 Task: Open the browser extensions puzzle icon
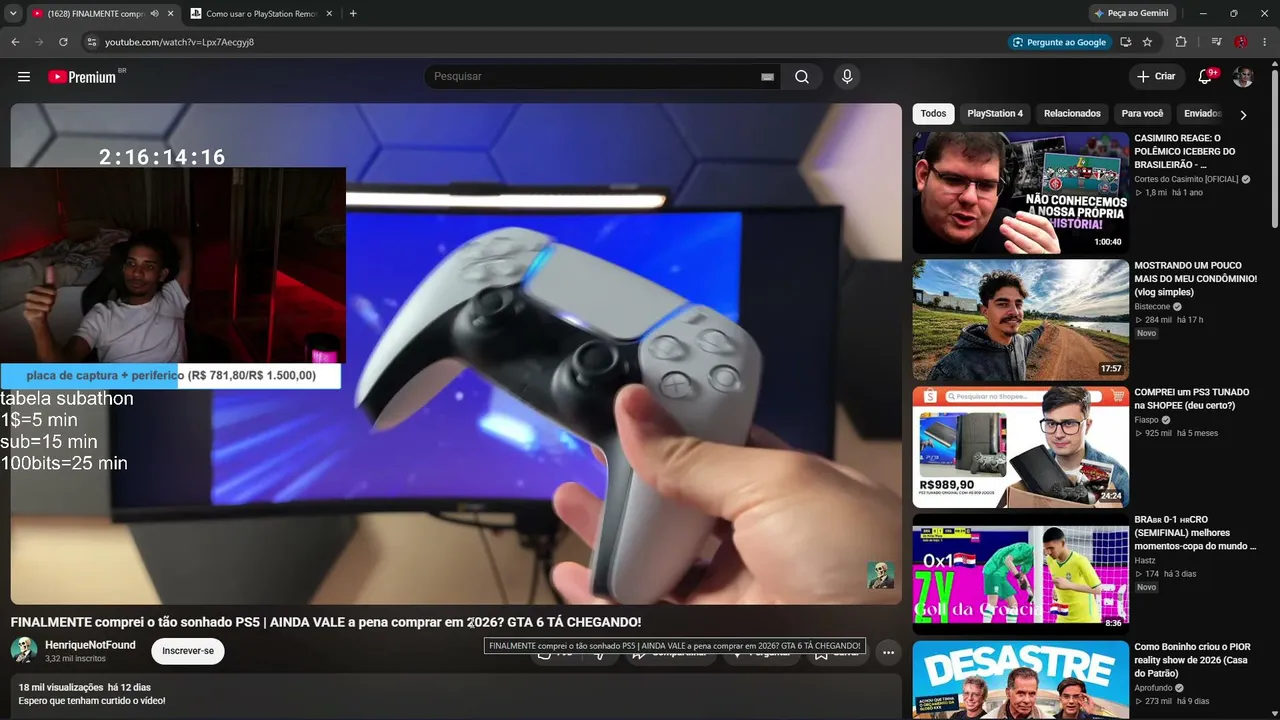coord(1181,42)
